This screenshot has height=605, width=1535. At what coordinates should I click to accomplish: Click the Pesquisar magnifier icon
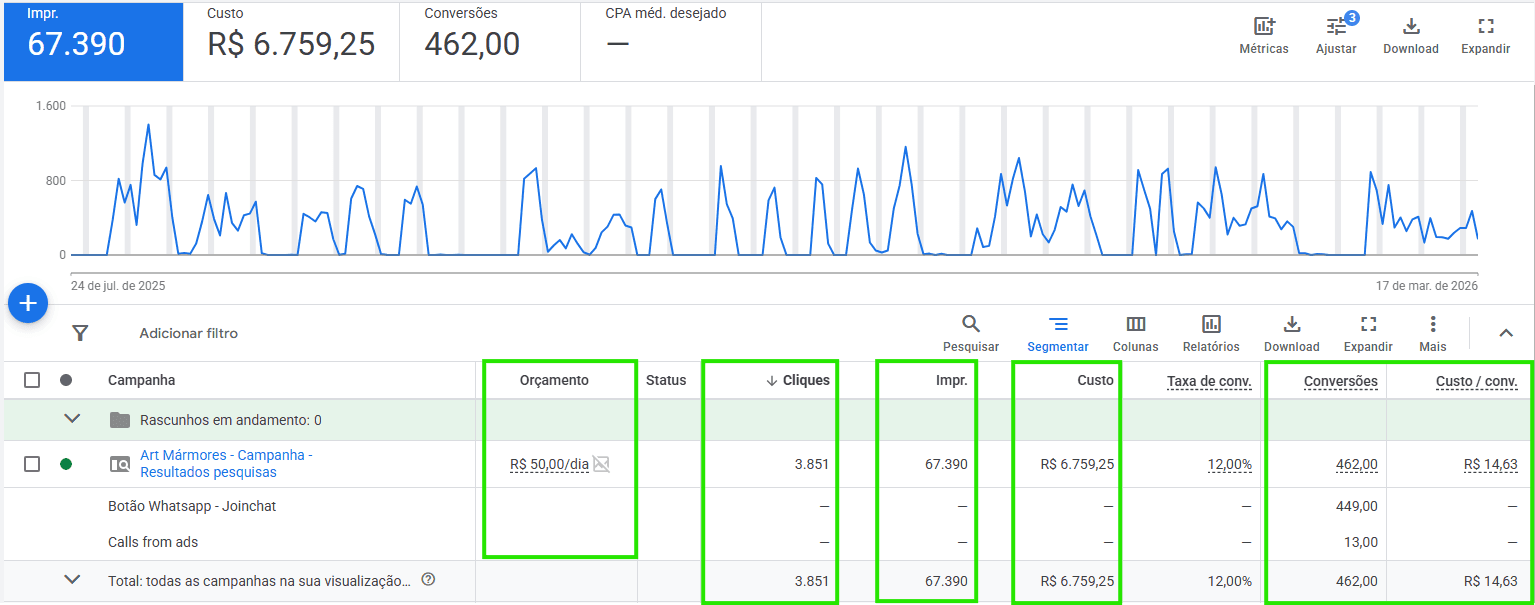970,325
